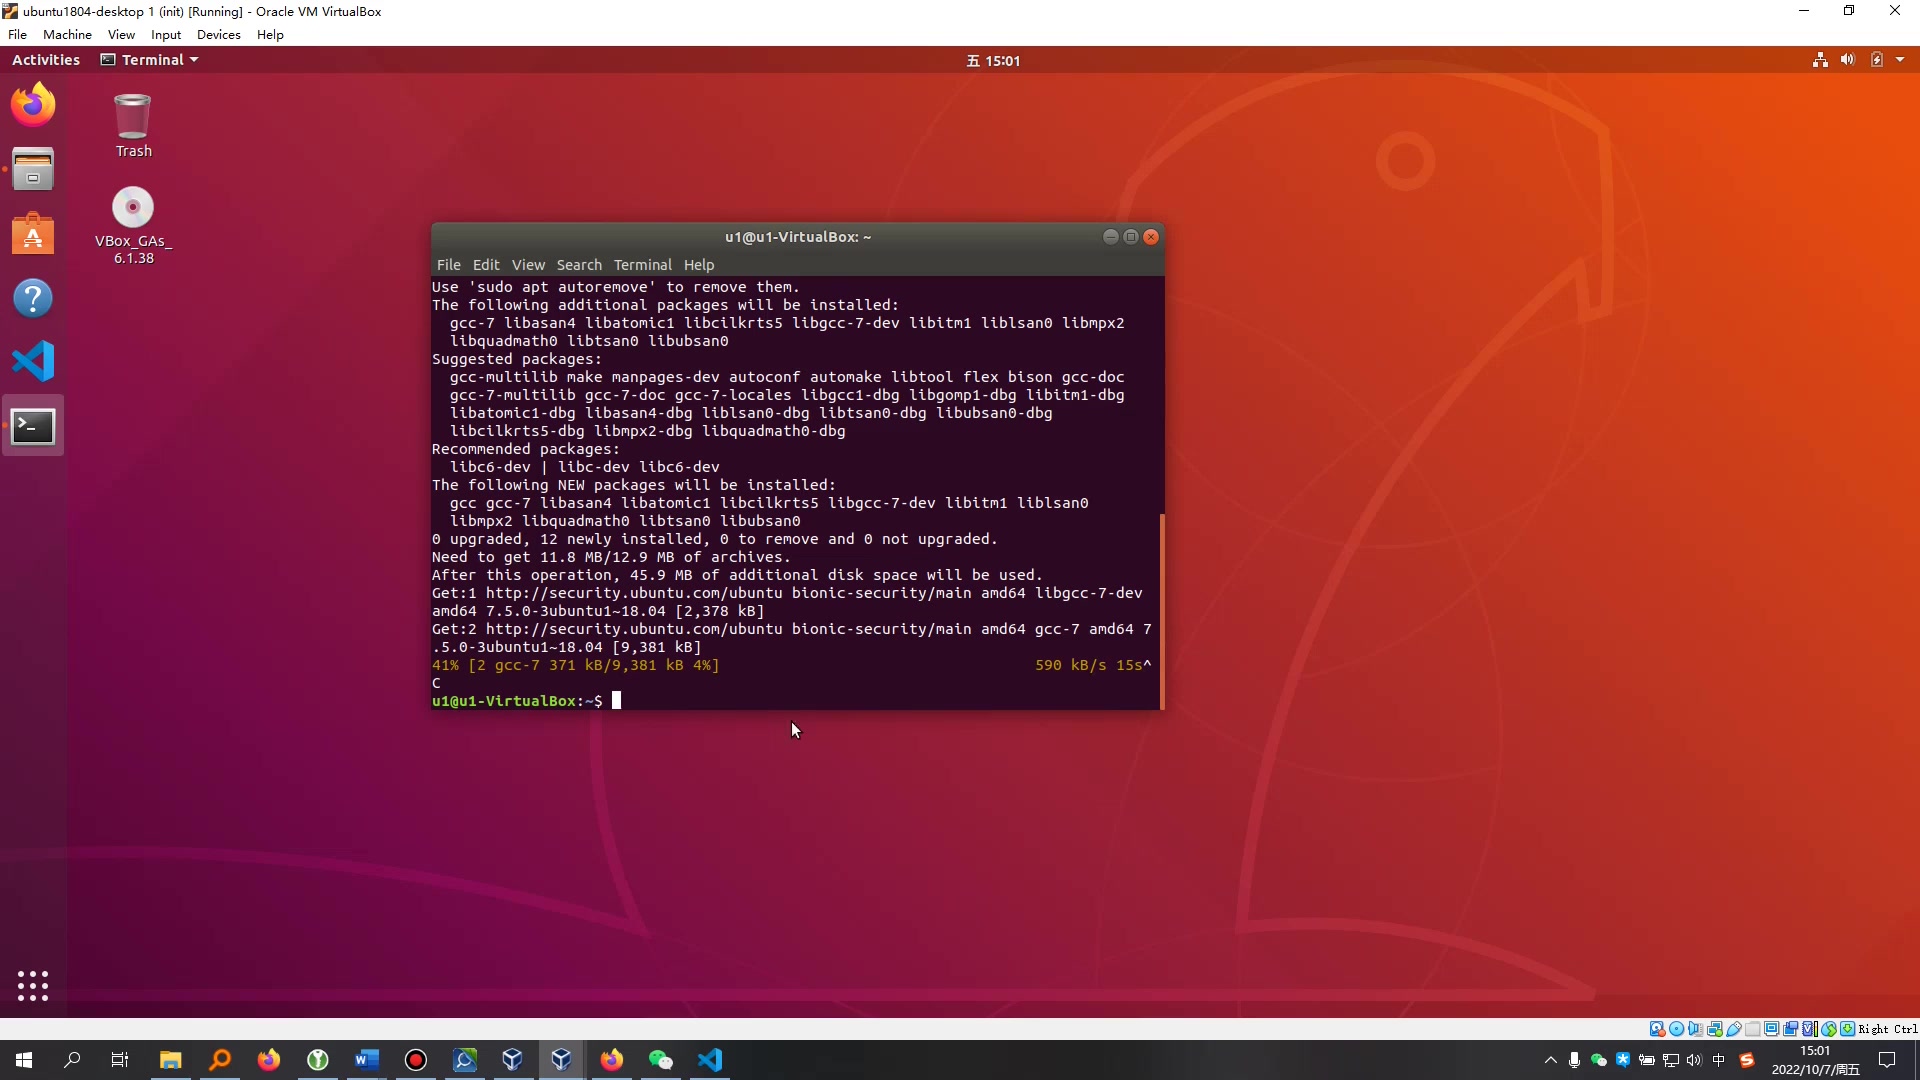This screenshot has height=1080, width=1920.
Task: Show hidden tray icons in Windows taskbar
Action: click(x=1550, y=1060)
